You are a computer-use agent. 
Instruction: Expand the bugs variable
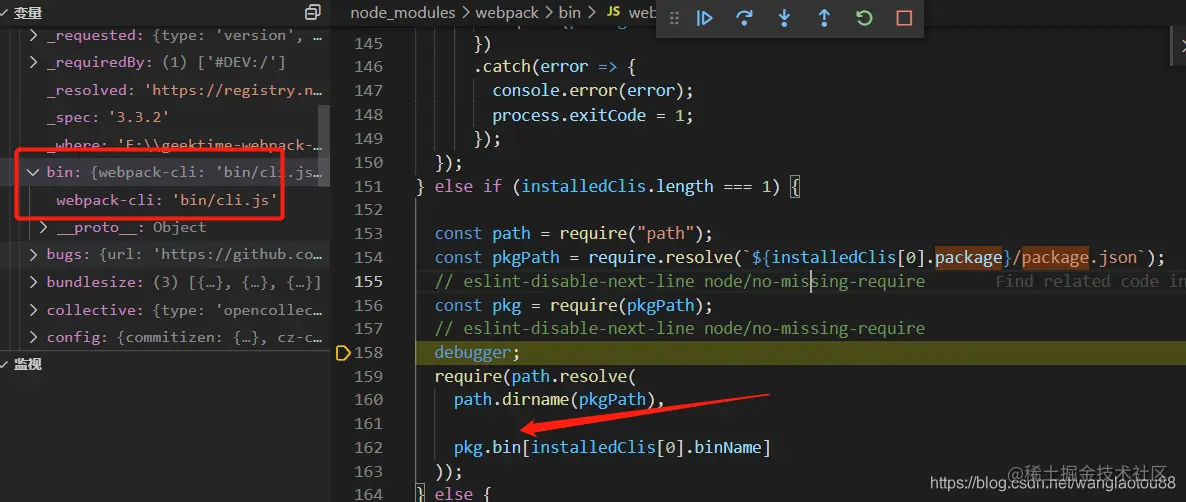point(33,255)
